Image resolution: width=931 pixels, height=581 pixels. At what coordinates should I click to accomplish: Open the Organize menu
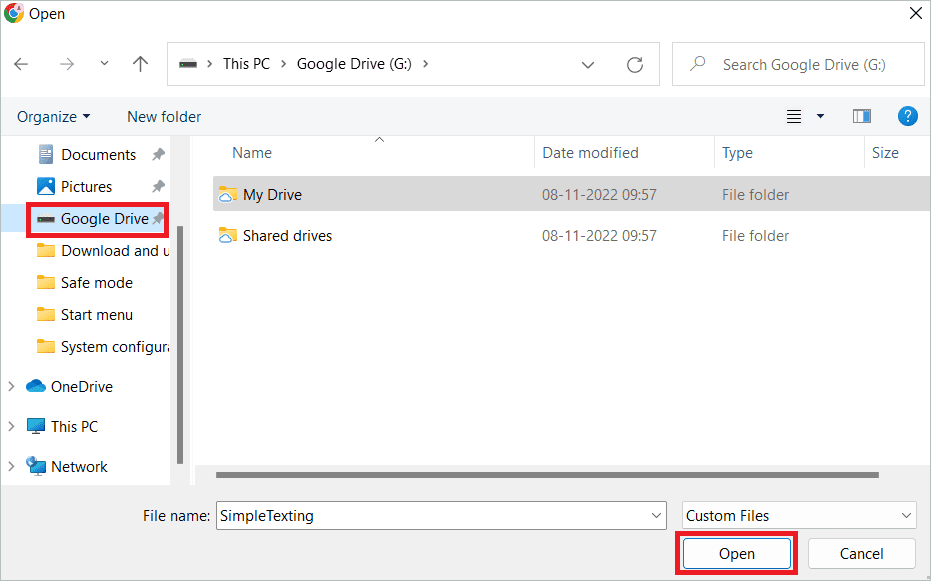coord(53,116)
